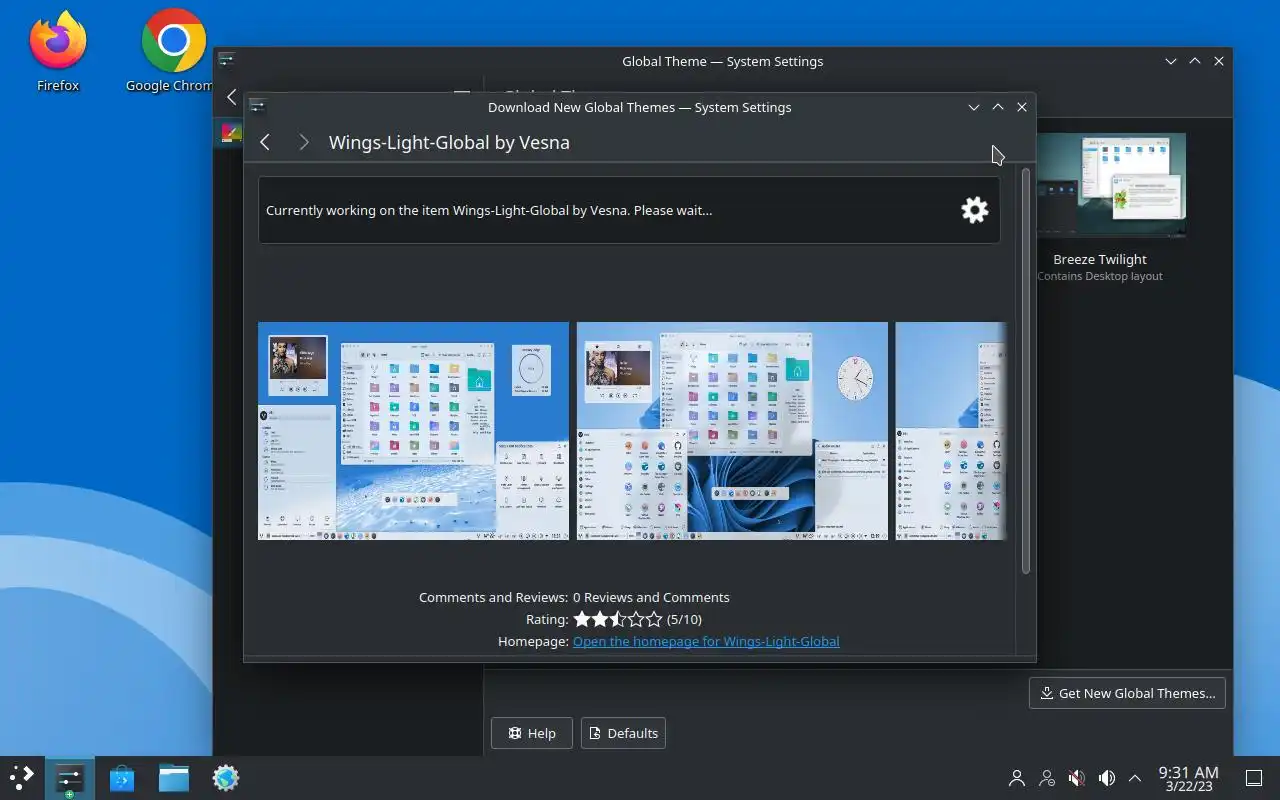The width and height of the screenshot is (1280, 800).
Task: Open the user switch tray icon
Action: tap(1047, 778)
